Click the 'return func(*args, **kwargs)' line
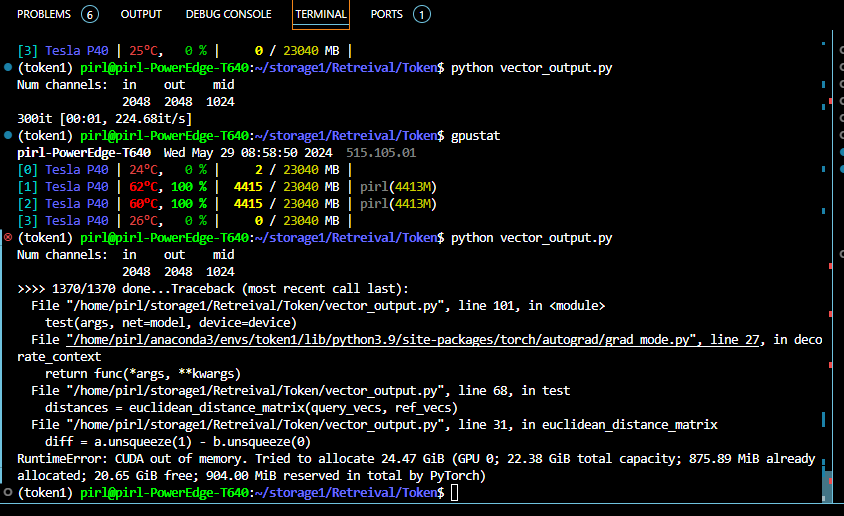Image resolution: width=844 pixels, height=516 pixels. [x=143, y=373]
